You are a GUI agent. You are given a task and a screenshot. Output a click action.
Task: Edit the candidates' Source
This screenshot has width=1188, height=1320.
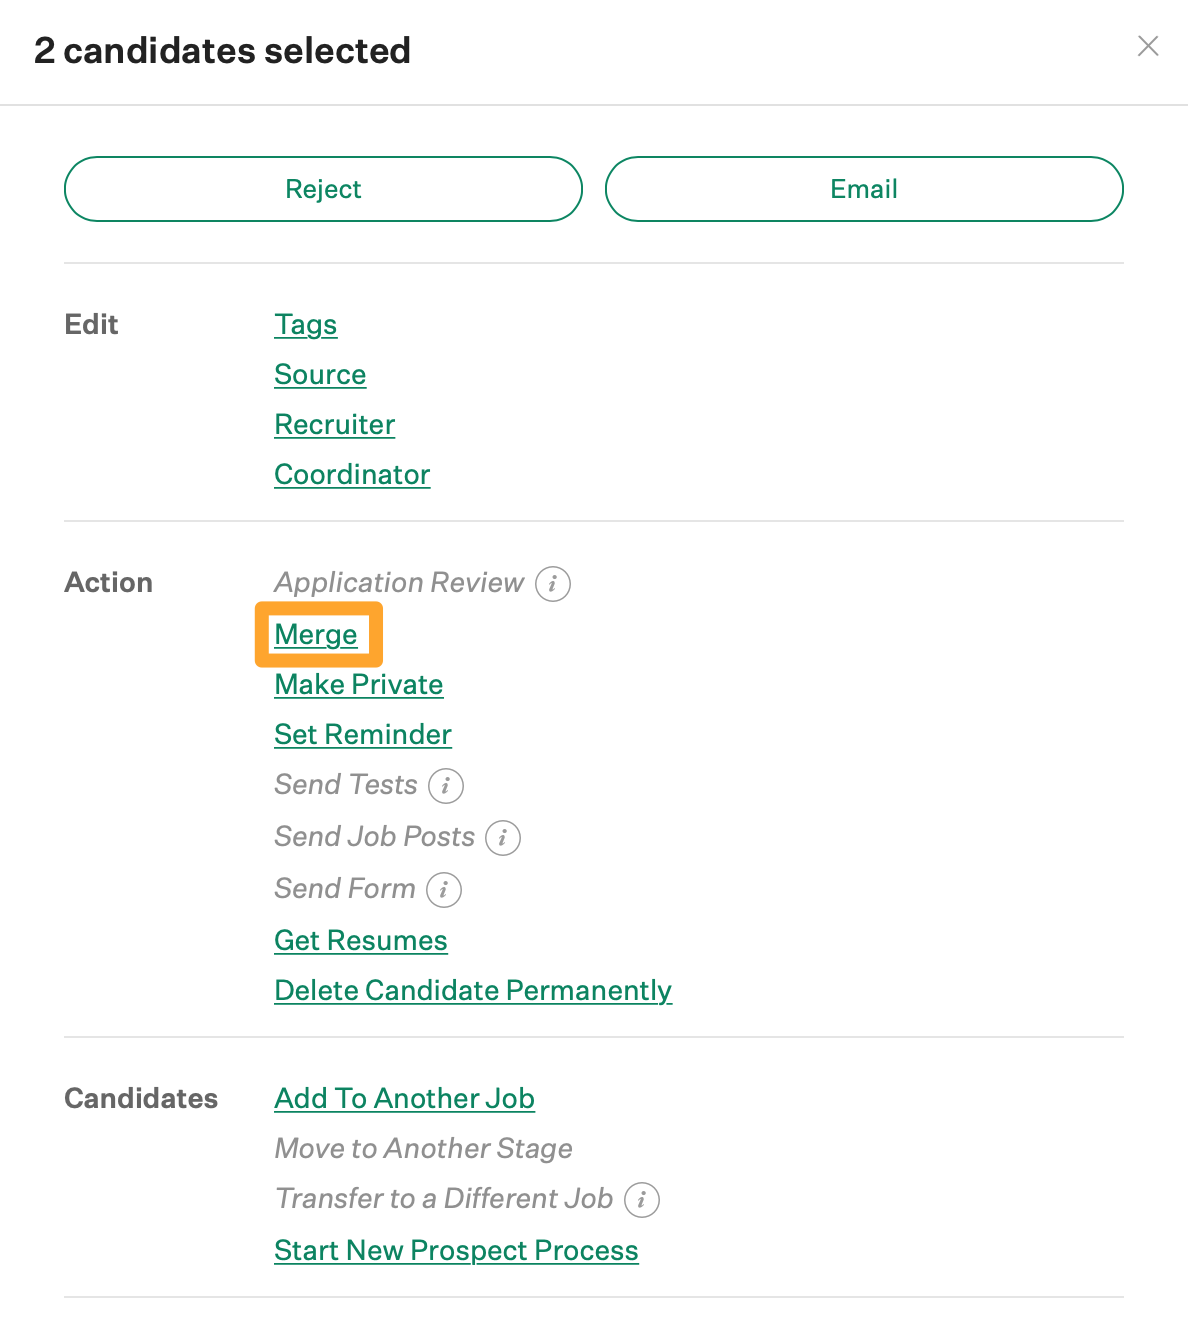click(x=320, y=374)
